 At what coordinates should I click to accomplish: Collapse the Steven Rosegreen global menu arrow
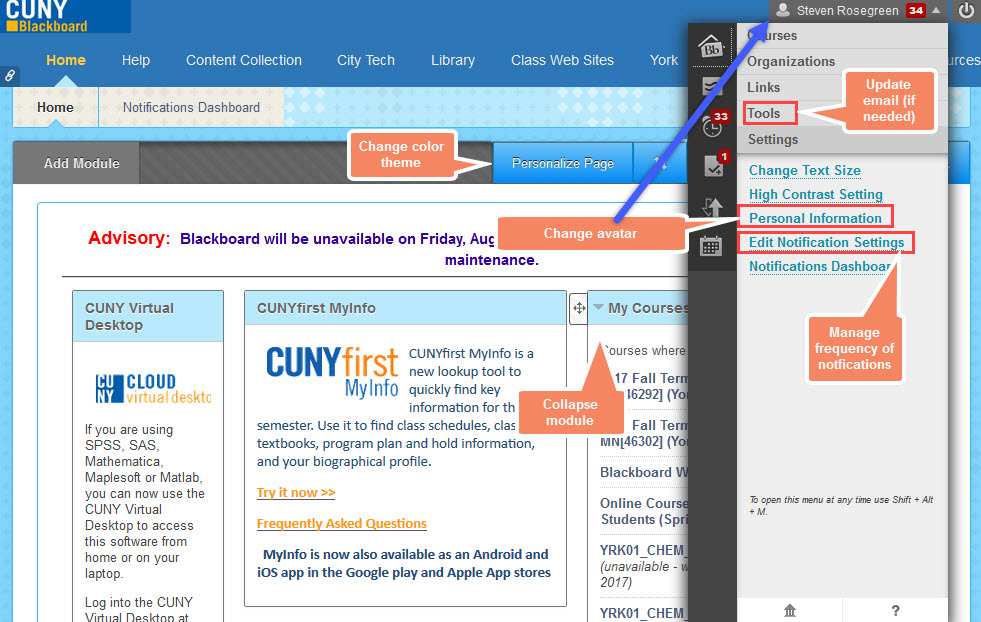click(x=936, y=10)
